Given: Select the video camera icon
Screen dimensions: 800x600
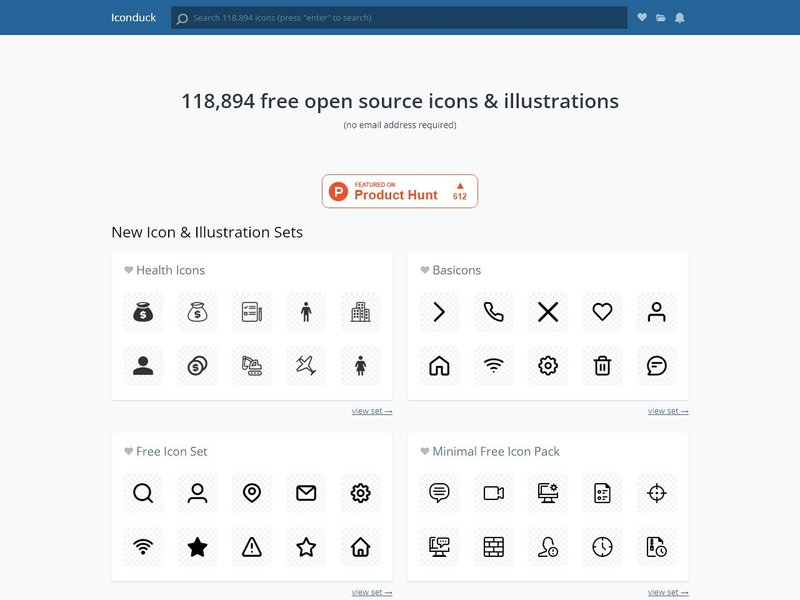Looking at the screenshot, I should click(493, 493).
